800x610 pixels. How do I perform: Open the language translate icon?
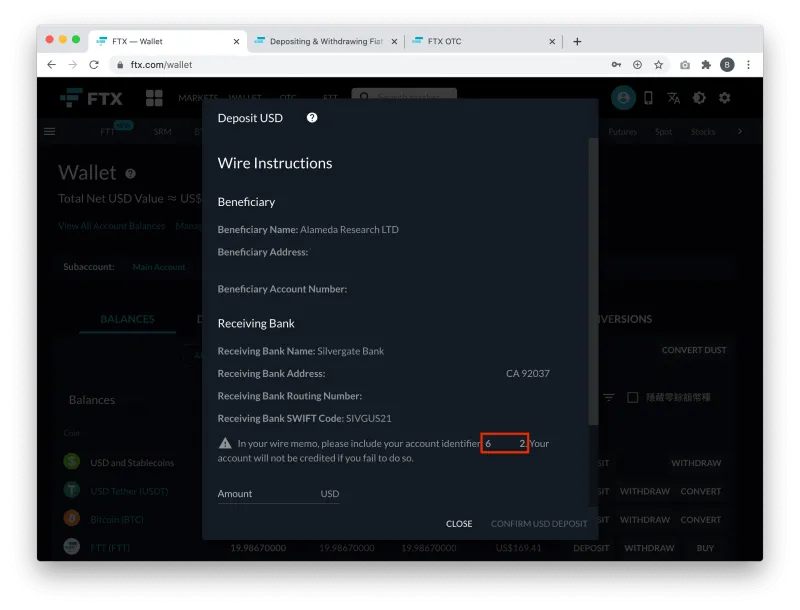(x=673, y=98)
